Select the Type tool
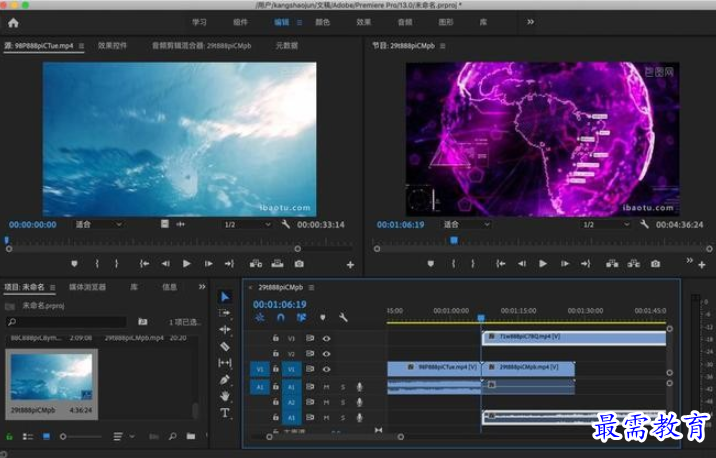This screenshot has width=716, height=458. click(225, 413)
